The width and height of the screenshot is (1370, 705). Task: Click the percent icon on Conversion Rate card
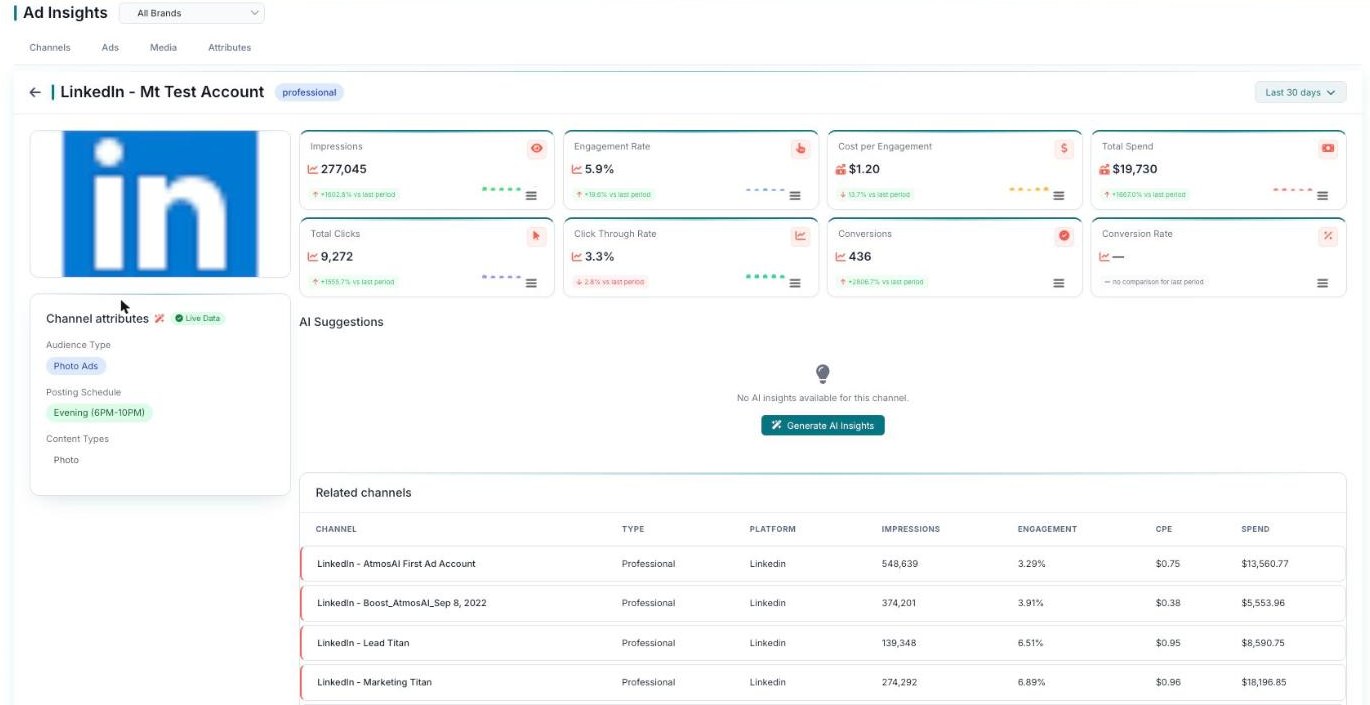click(1328, 236)
